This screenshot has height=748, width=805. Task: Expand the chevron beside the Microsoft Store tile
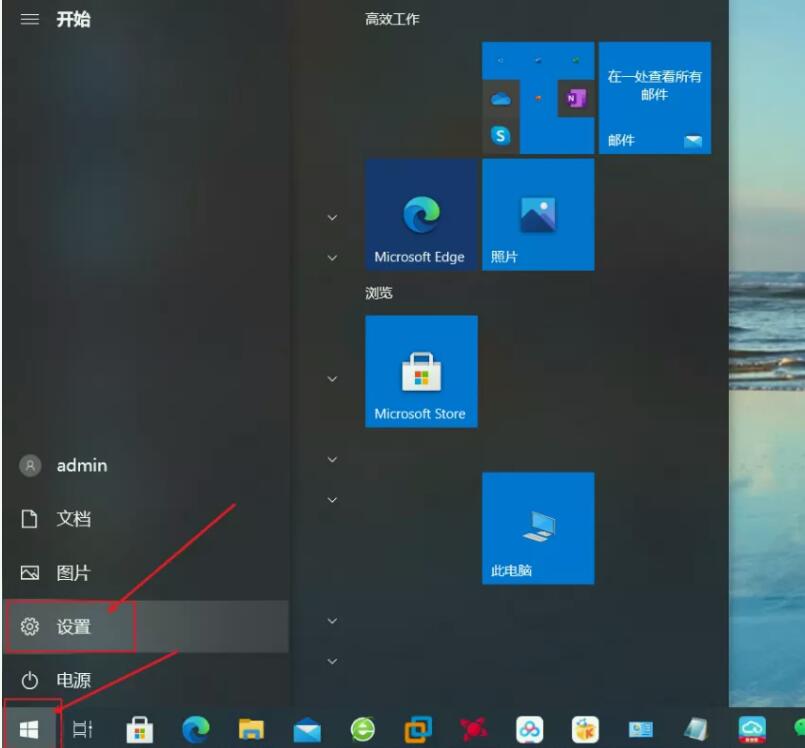tap(332, 379)
